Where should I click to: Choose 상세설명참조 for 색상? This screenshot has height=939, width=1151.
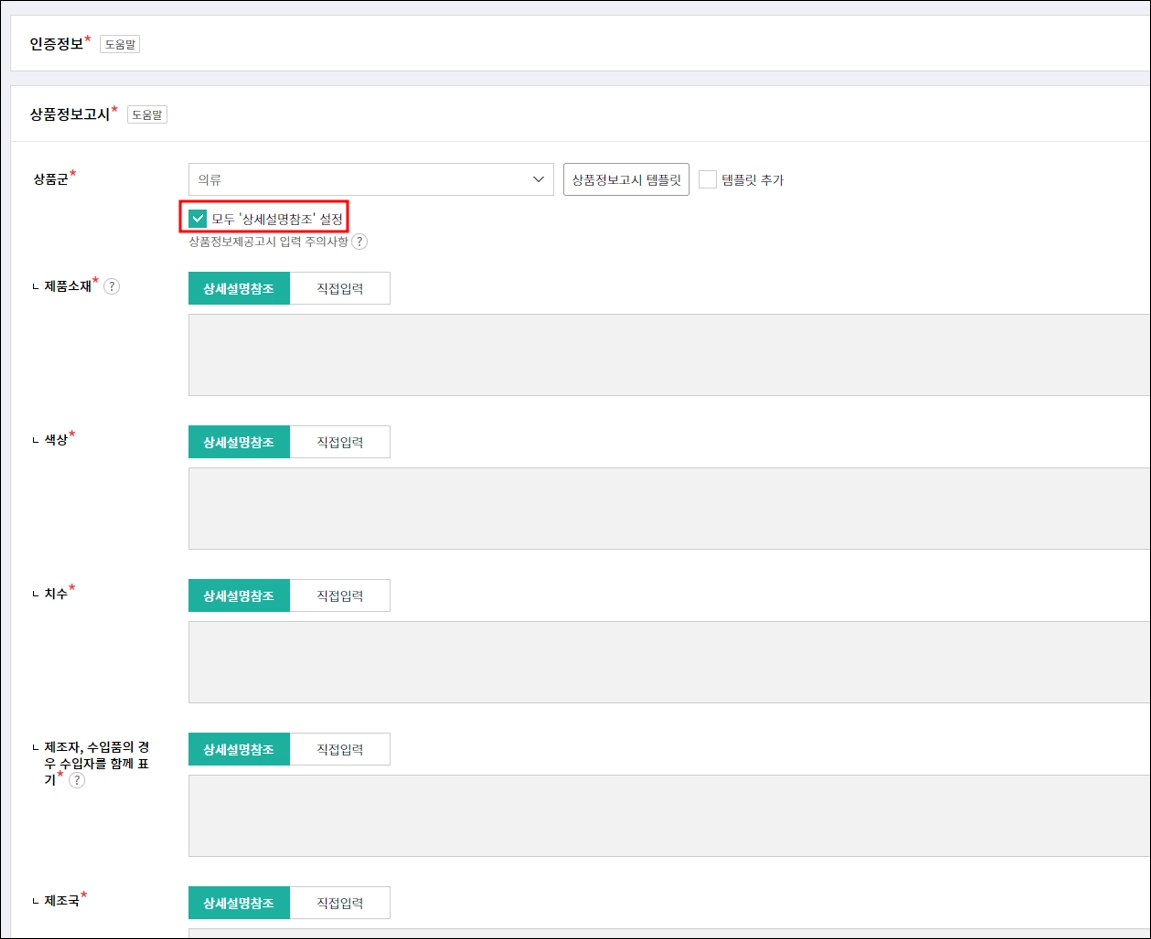click(239, 442)
